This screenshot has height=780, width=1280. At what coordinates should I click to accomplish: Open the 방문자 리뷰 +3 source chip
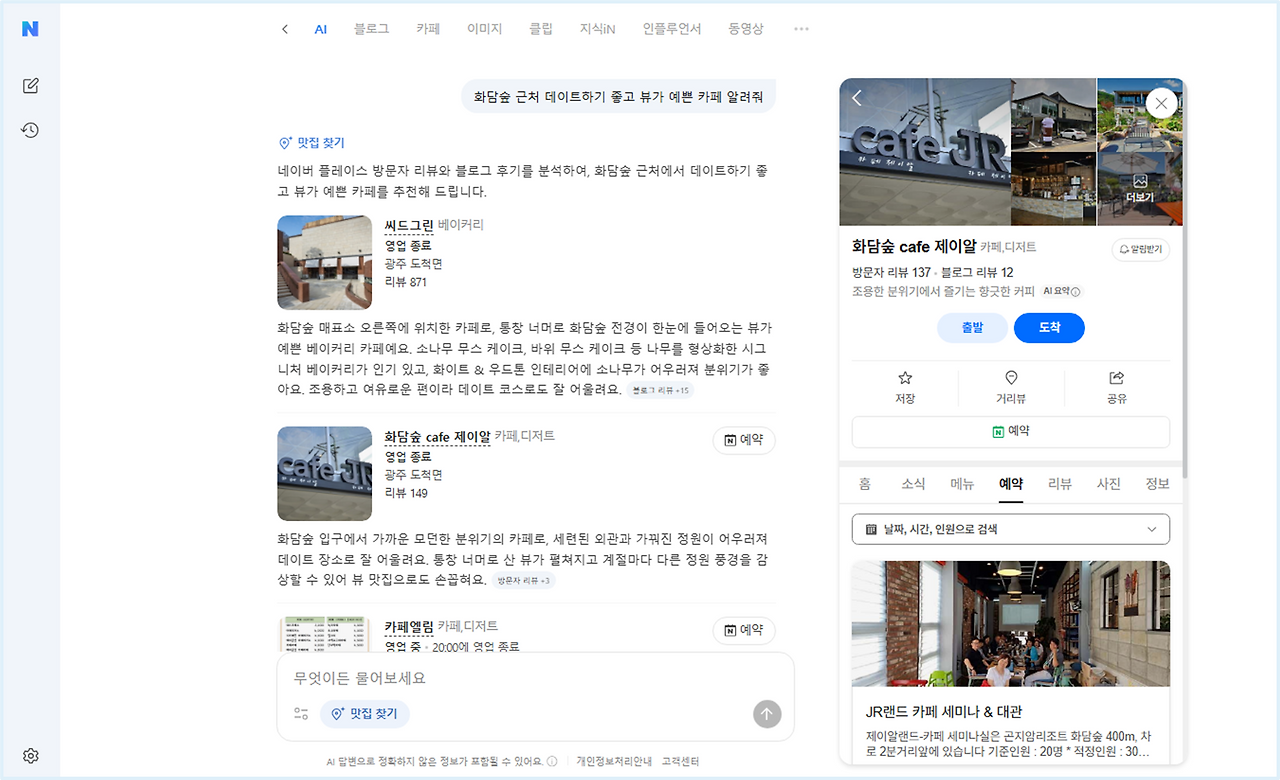pyautogui.click(x=524, y=580)
